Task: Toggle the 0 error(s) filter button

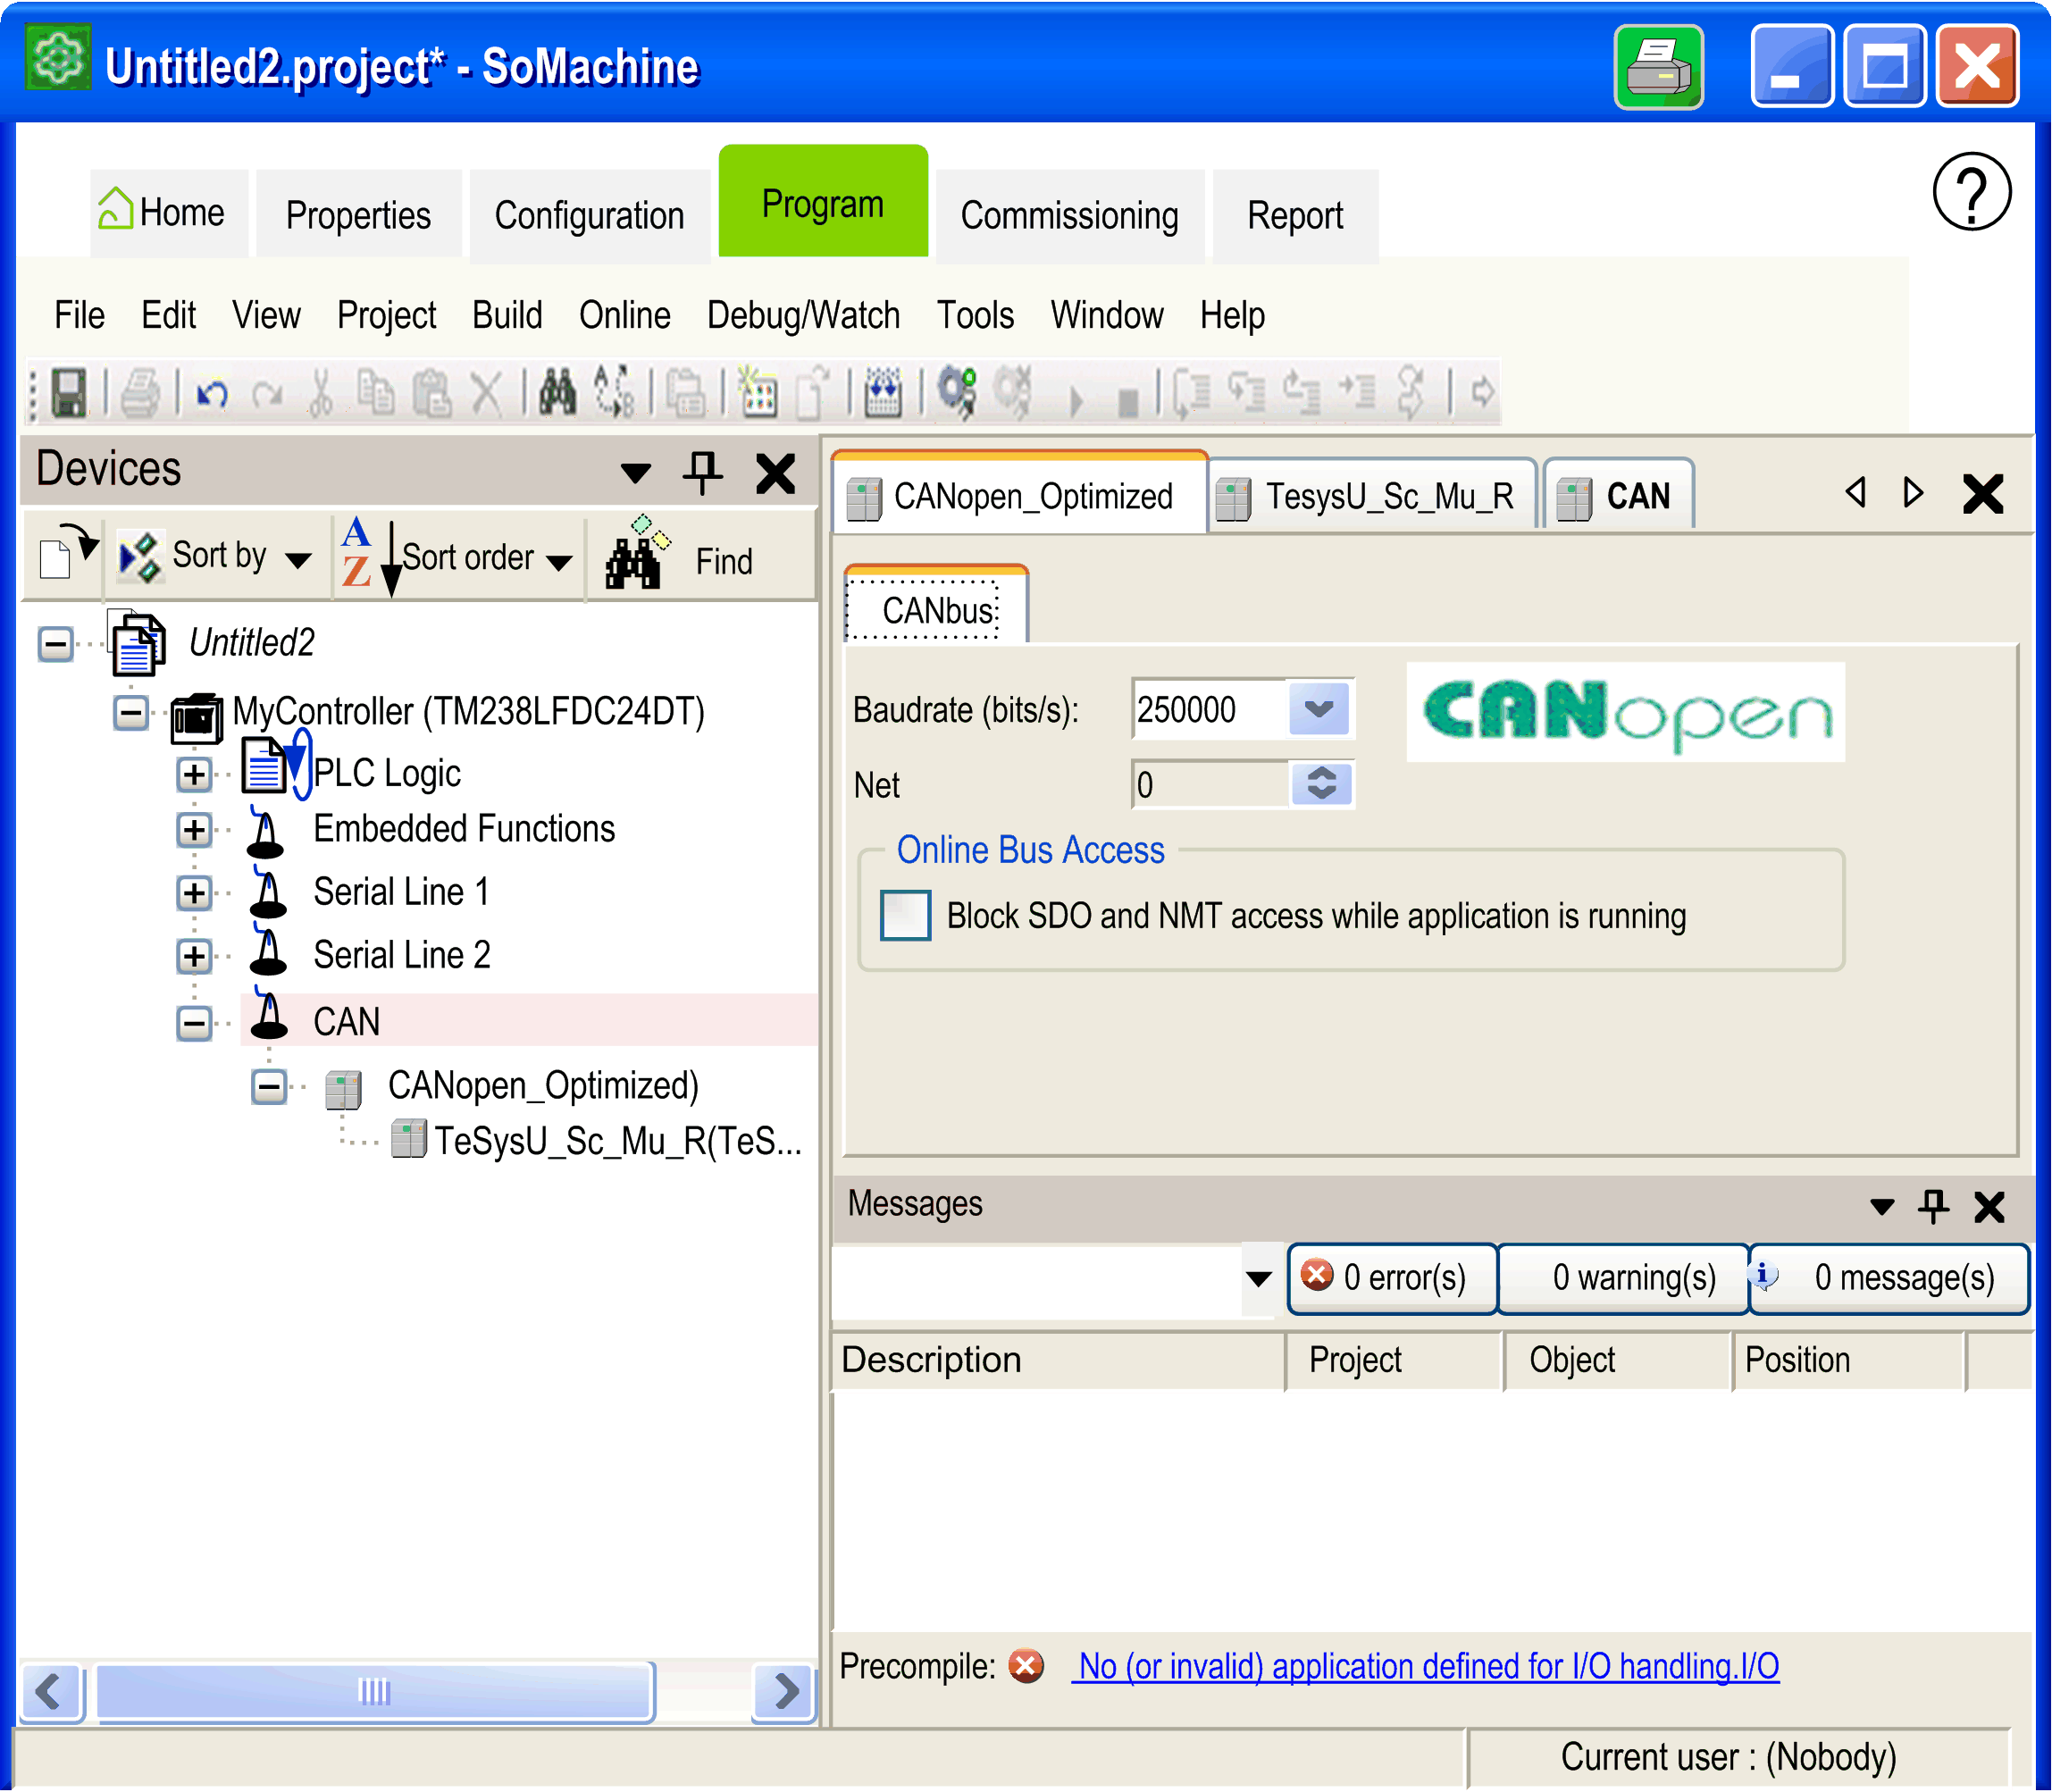Action: [1391, 1277]
